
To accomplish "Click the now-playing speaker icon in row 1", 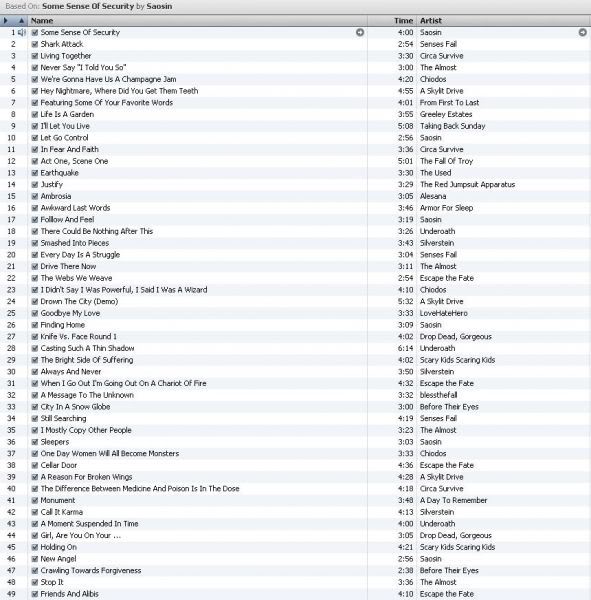I will point(22,33).
